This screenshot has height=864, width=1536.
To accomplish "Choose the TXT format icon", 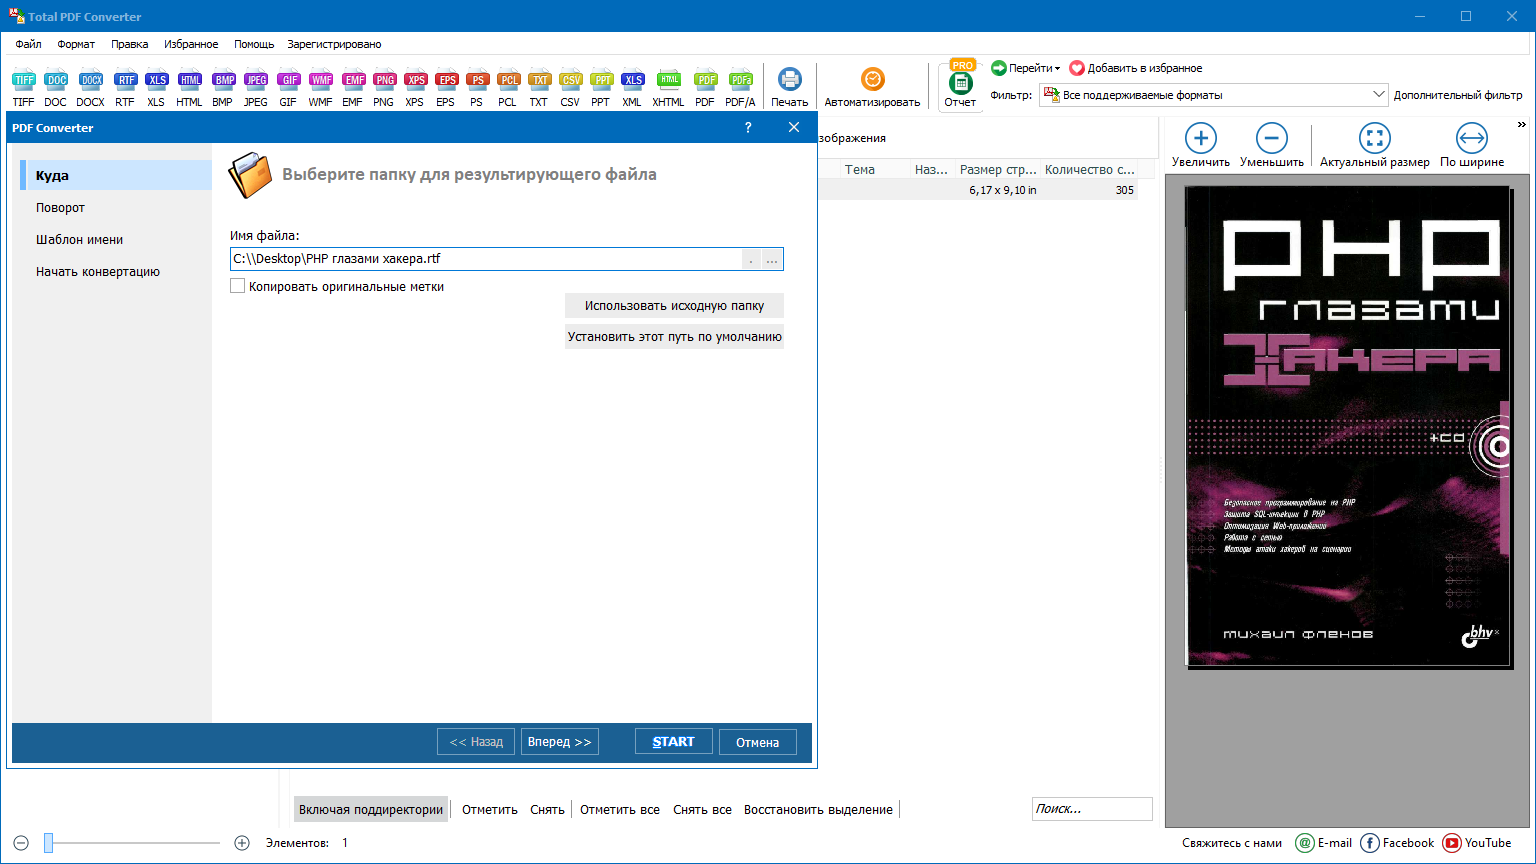I will (539, 80).
